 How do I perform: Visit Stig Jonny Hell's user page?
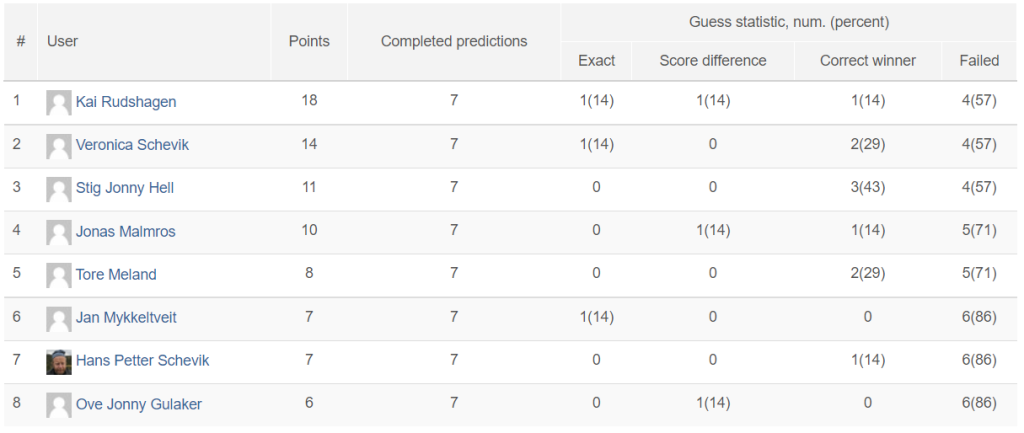(125, 188)
